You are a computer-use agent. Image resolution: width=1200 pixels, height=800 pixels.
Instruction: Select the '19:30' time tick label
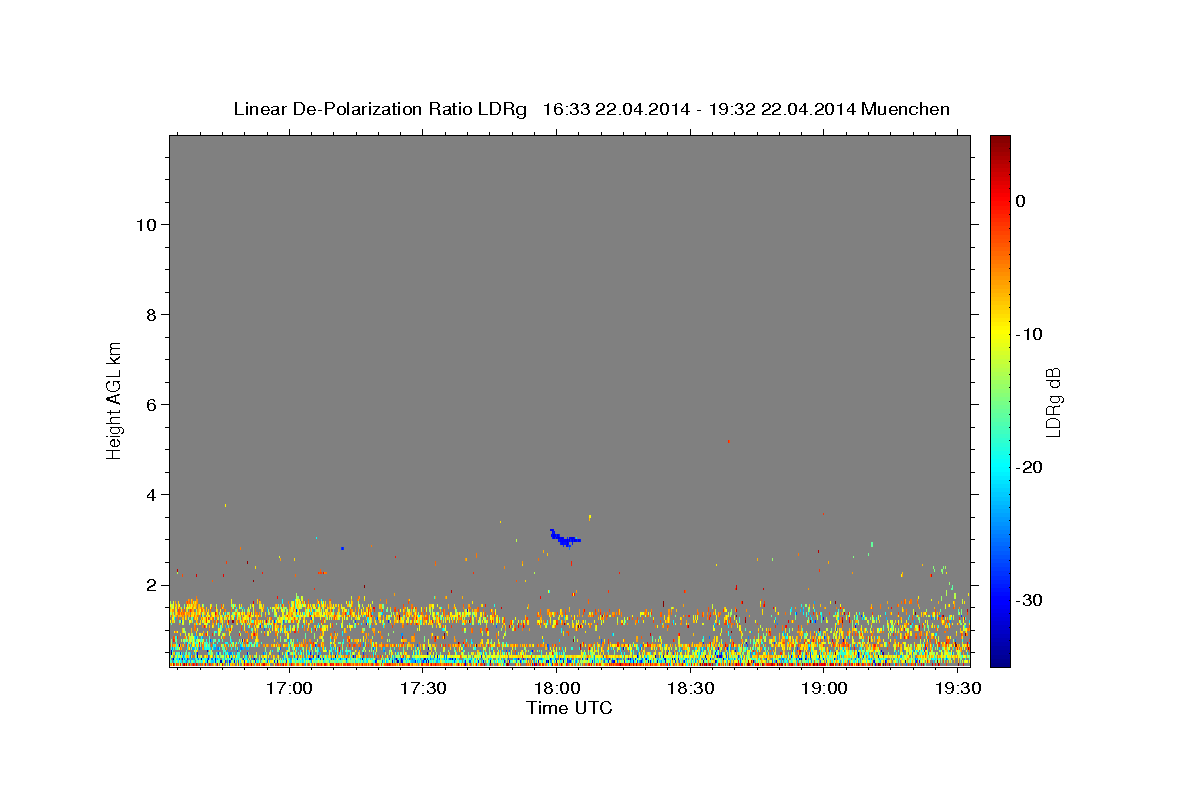[957, 689]
